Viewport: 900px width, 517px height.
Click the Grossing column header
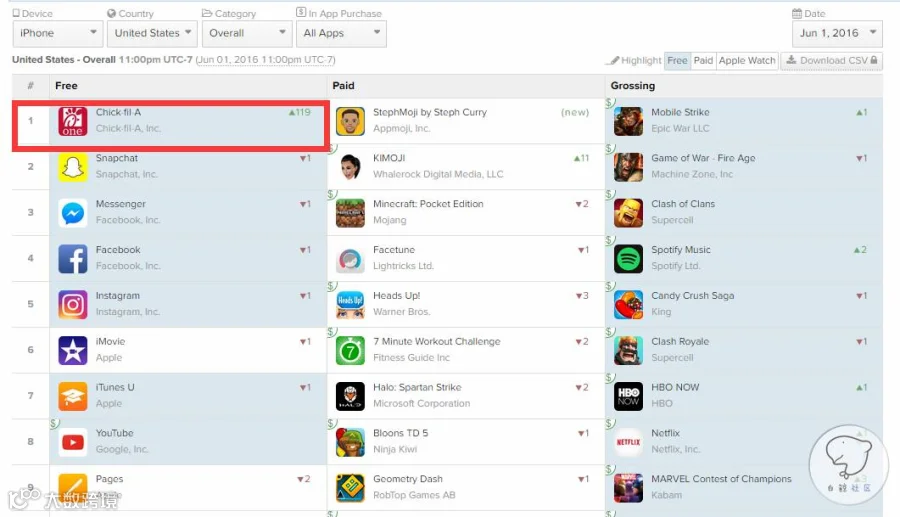point(633,85)
